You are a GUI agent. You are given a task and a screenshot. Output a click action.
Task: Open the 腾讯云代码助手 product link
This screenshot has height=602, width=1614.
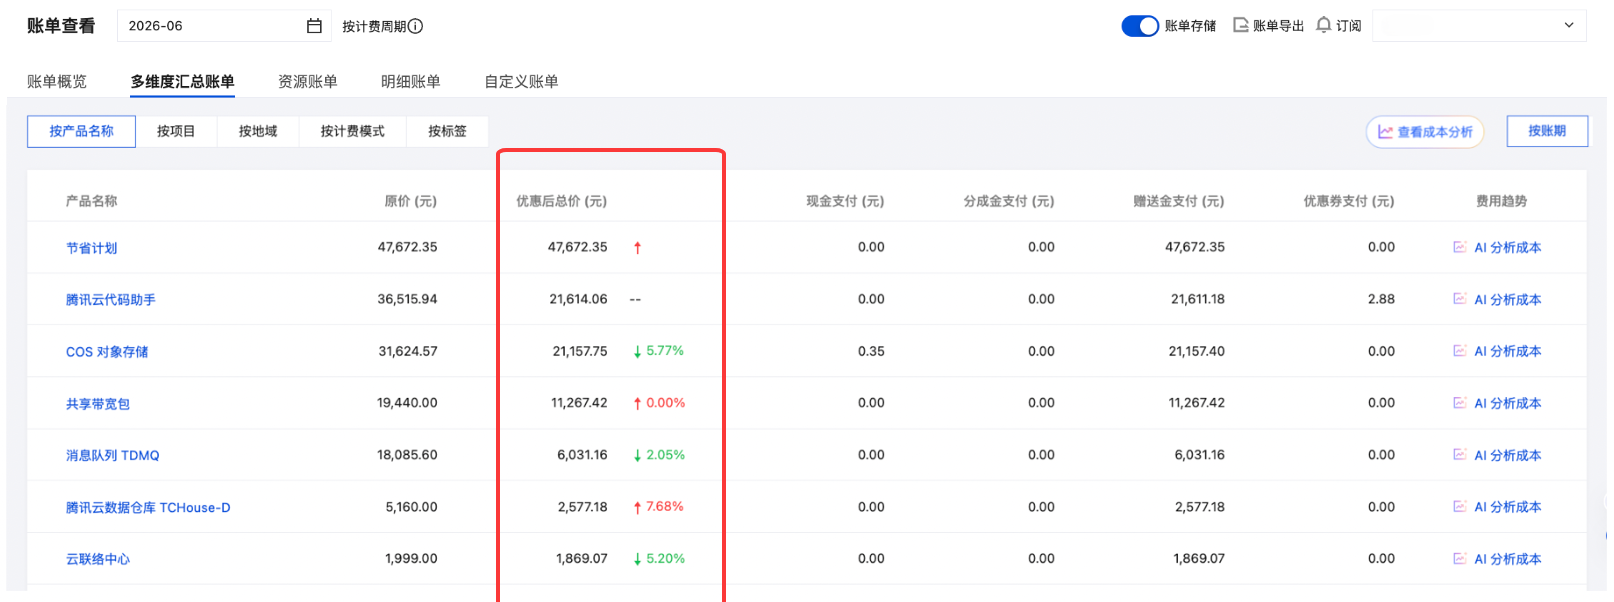(111, 300)
